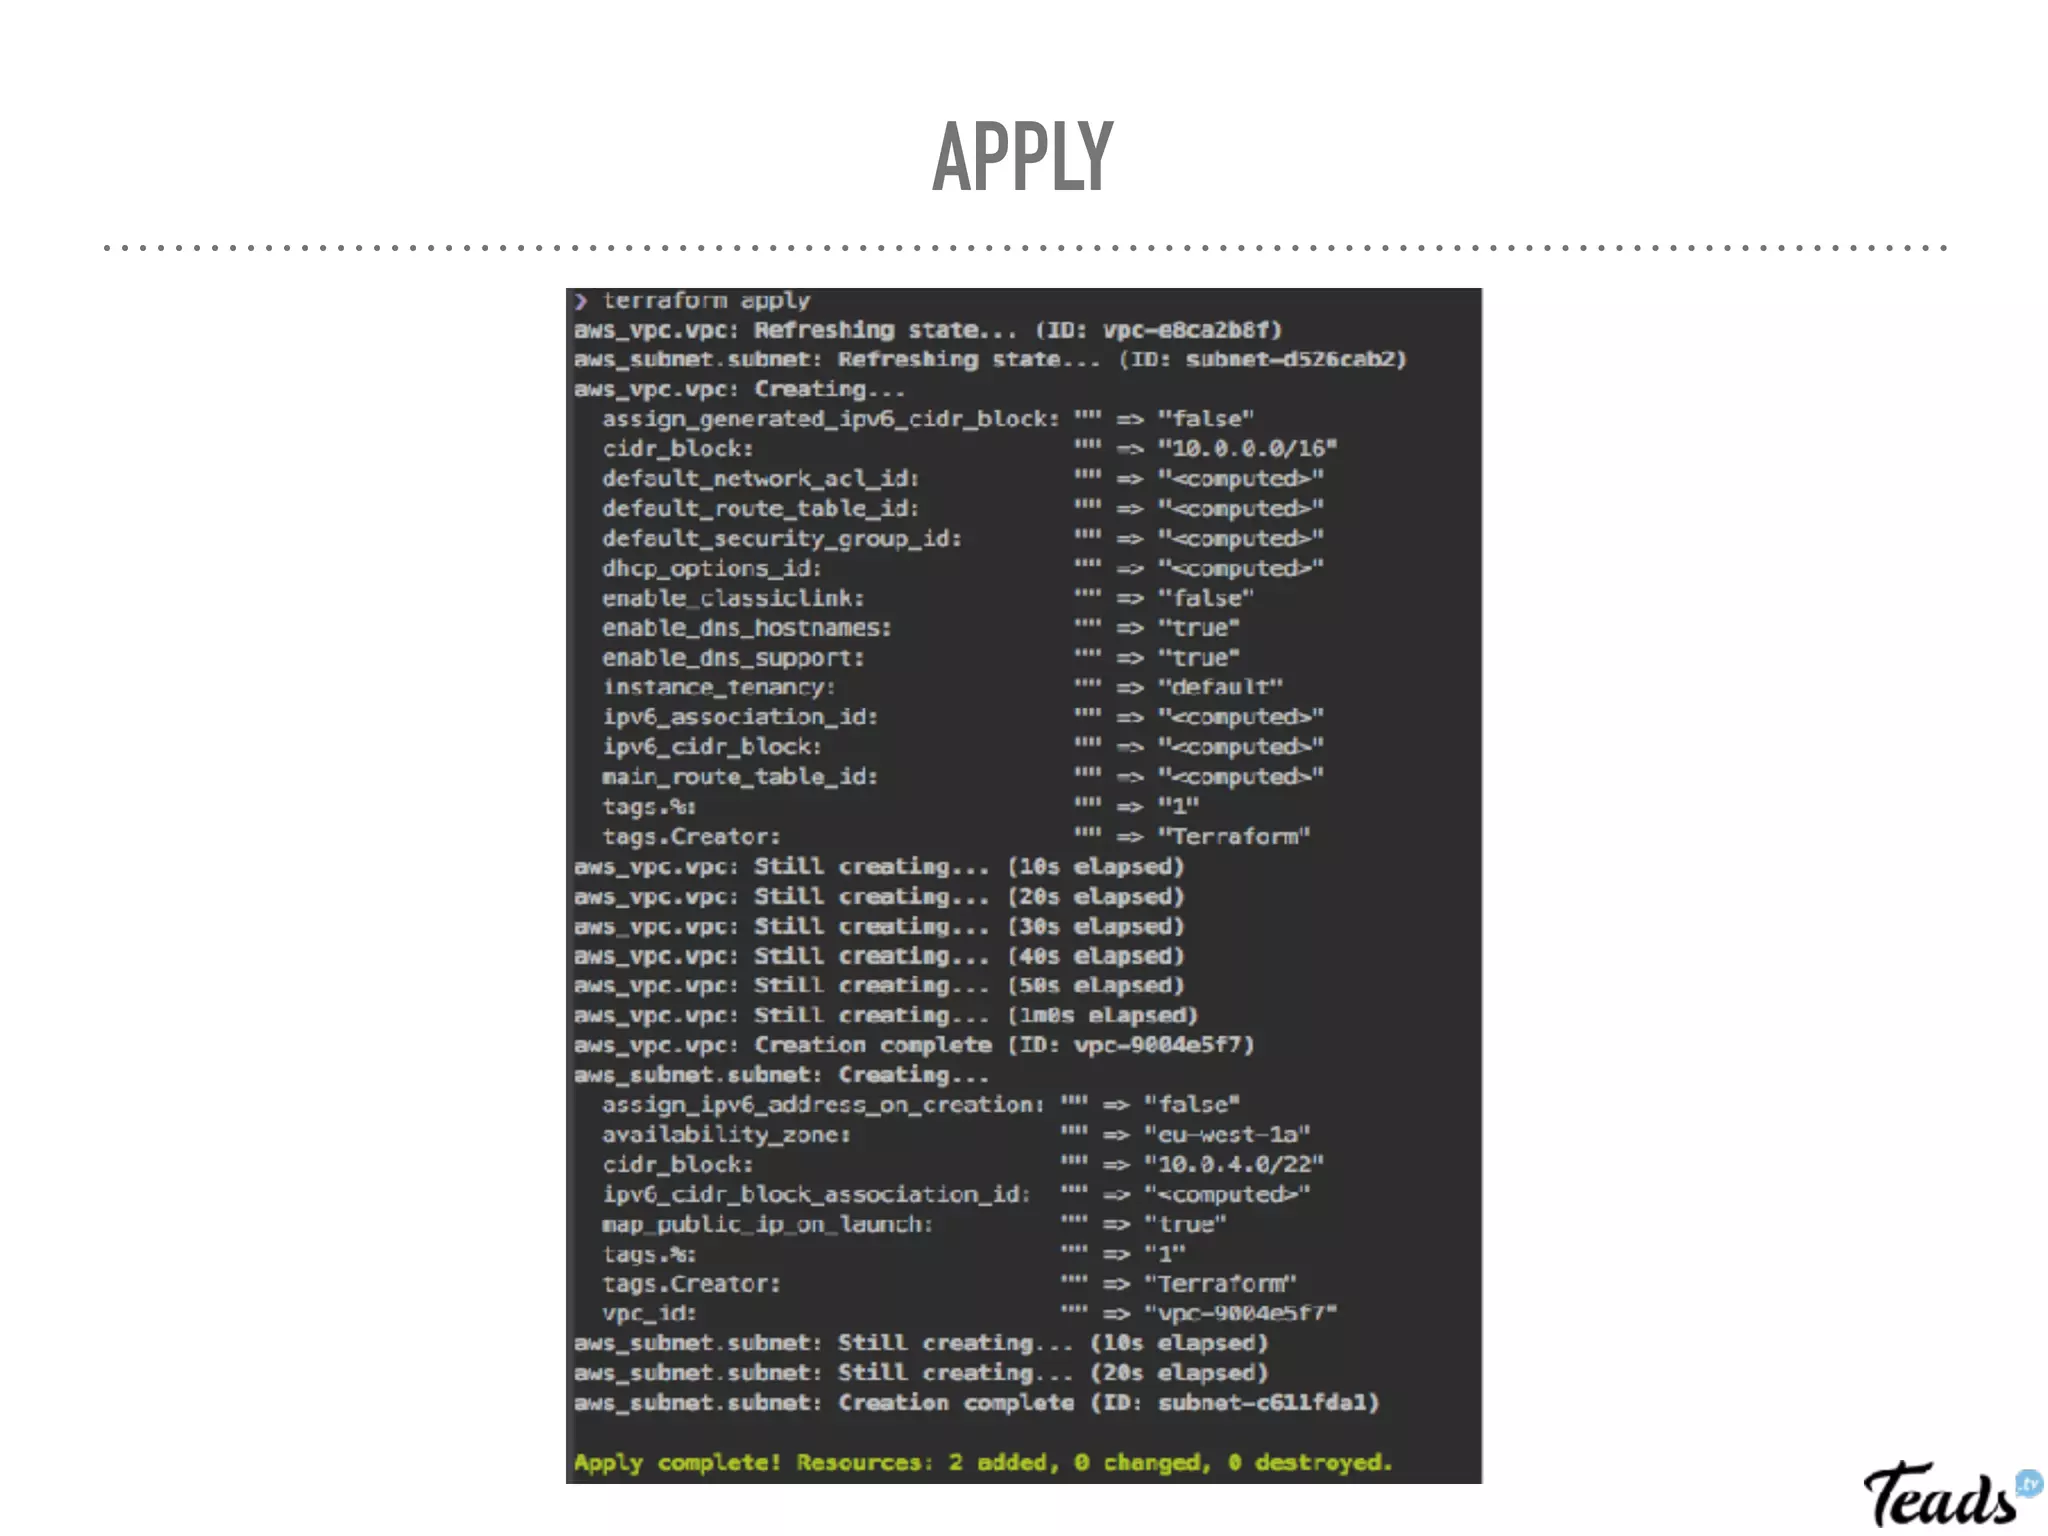Click the subnet still creating 20s elapsed line
Viewport: 2048px width, 1536px height.
tap(920, 1373)
